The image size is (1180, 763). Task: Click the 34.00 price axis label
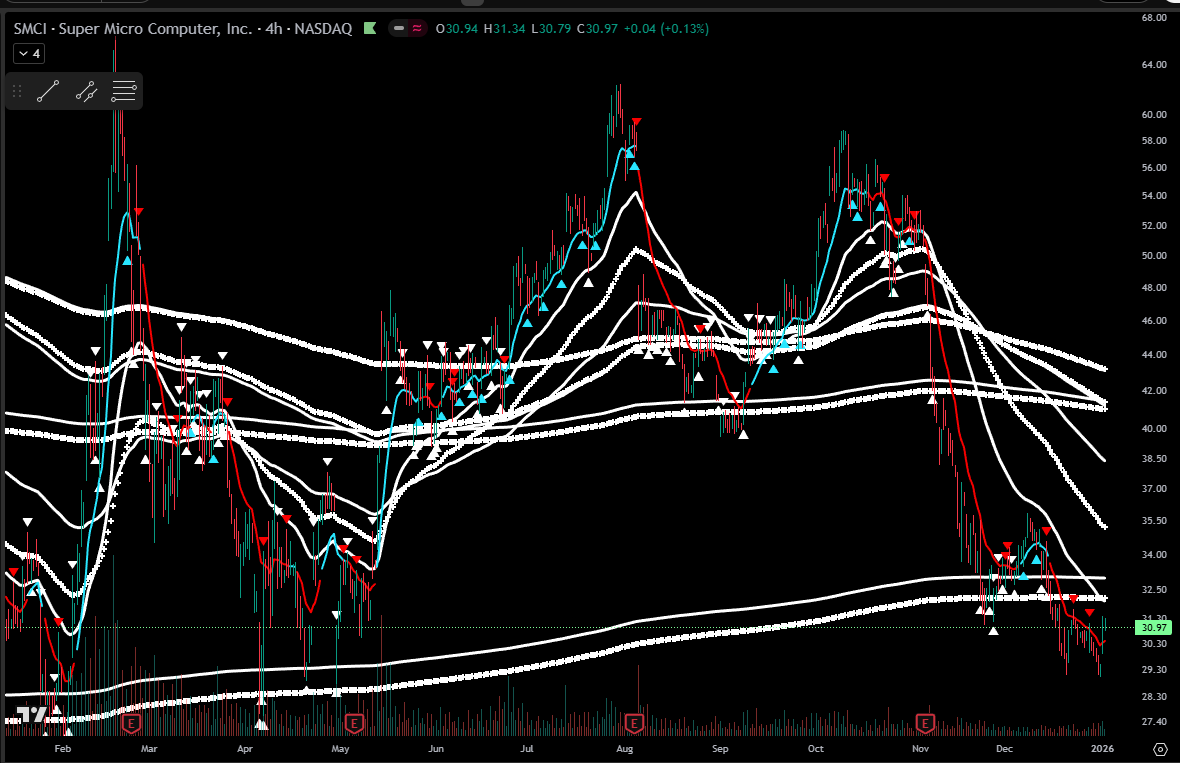tap(1154, 555)
